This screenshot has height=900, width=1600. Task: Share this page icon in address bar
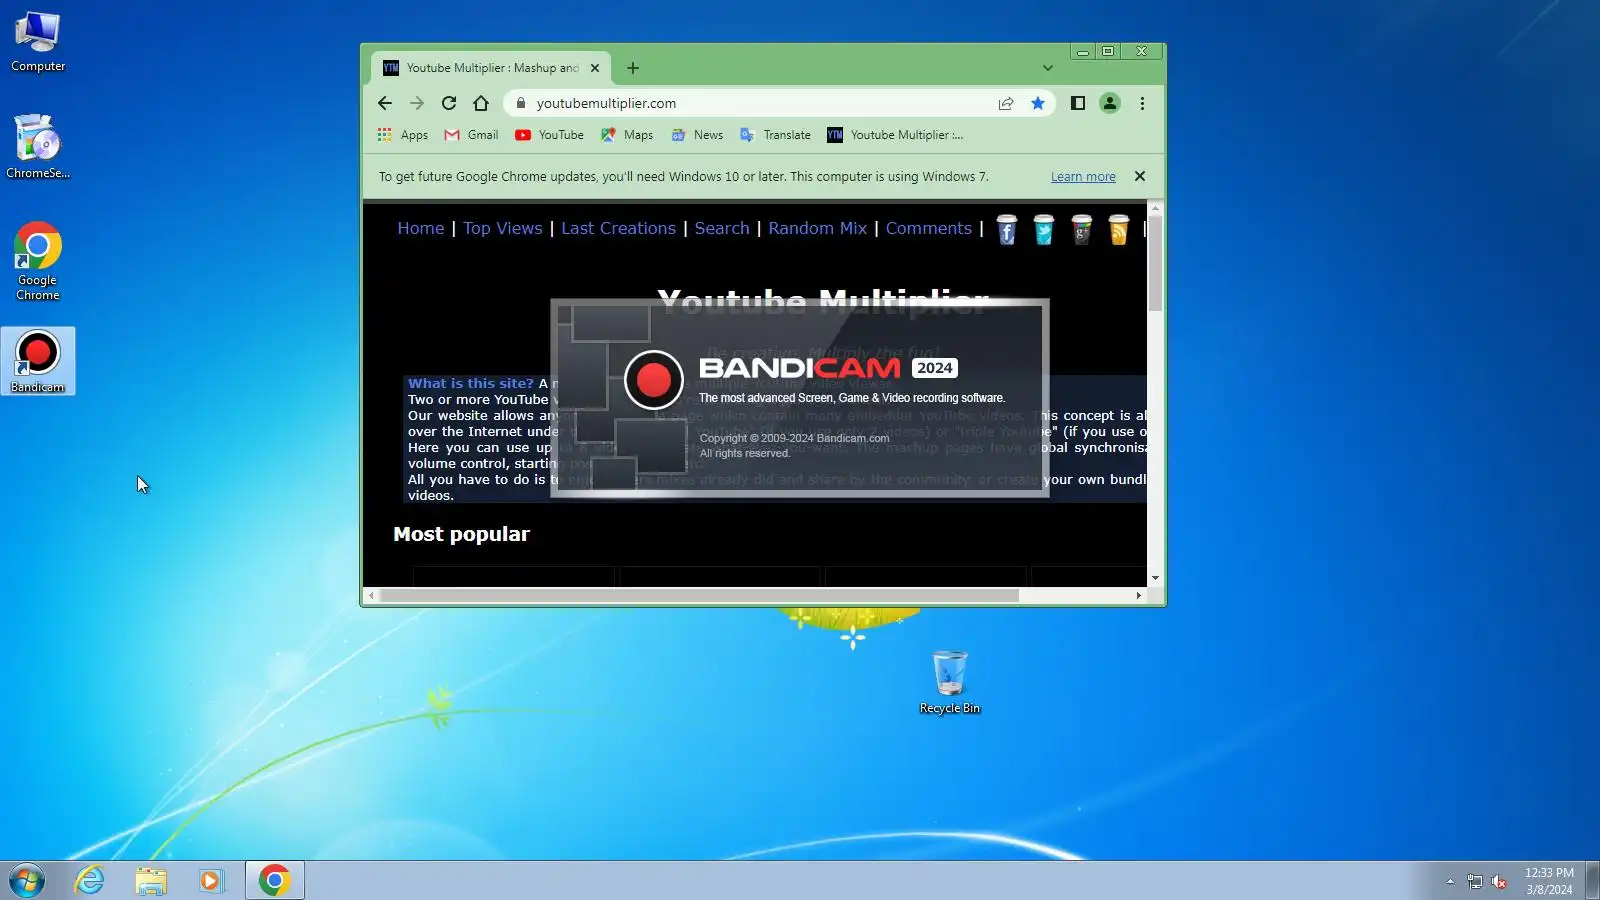pyautogui.click(x=1006, y=103)
